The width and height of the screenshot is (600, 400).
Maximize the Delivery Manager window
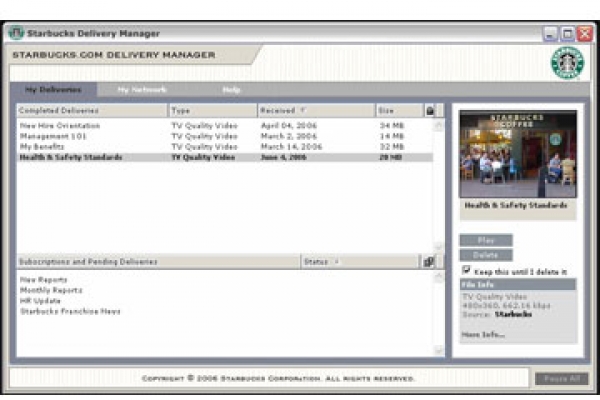567,34
